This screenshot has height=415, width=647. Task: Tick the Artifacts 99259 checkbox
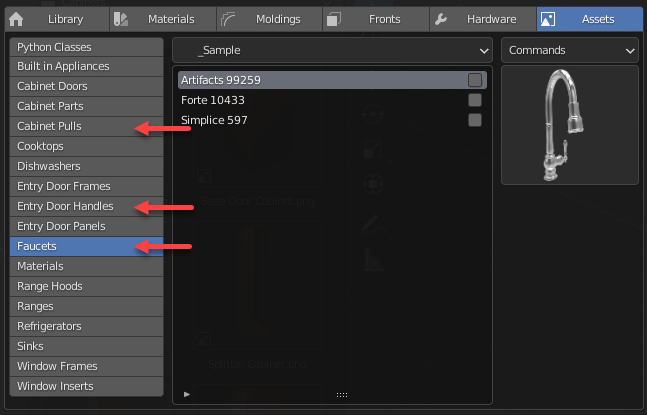tap(475, 80)
